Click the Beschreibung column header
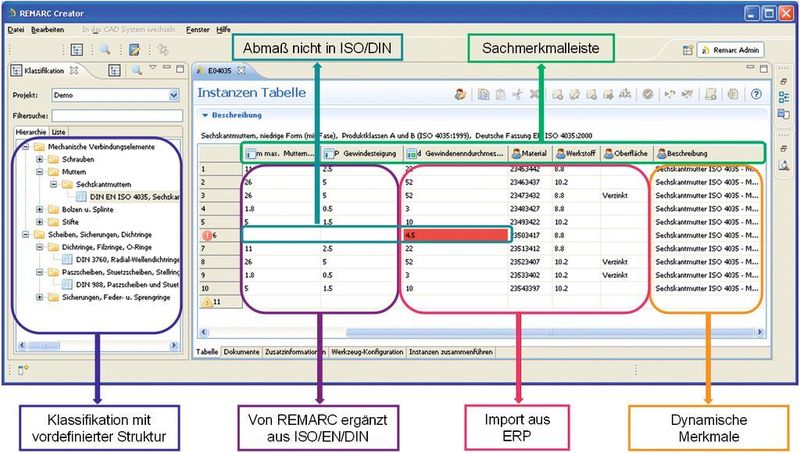 point(709,153)
